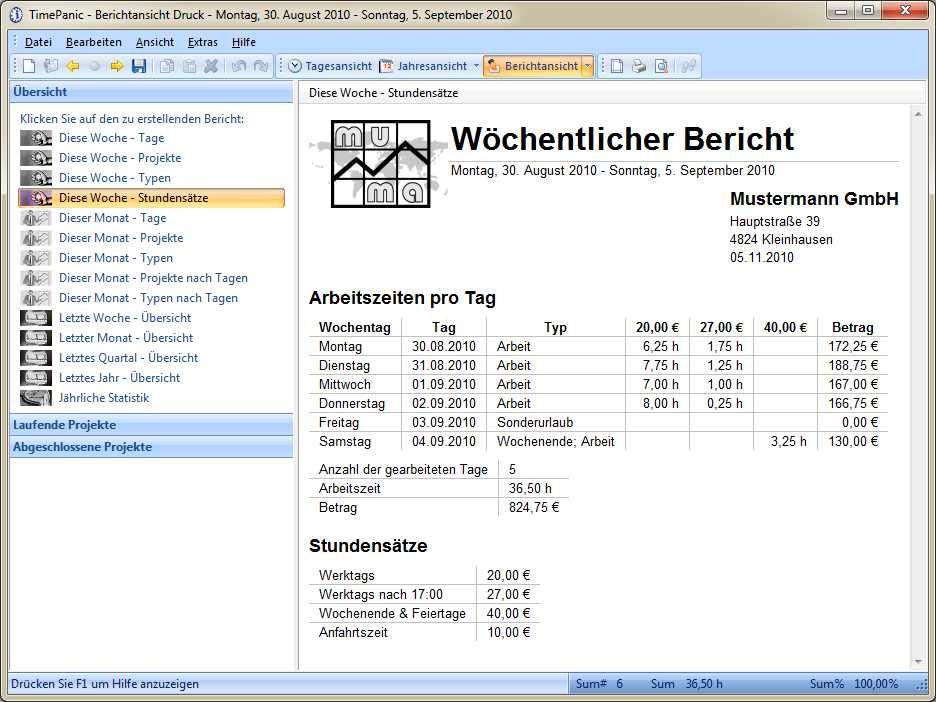
Task: Open the Dieser Monat - Projekte report
Action: coord(120,238)
